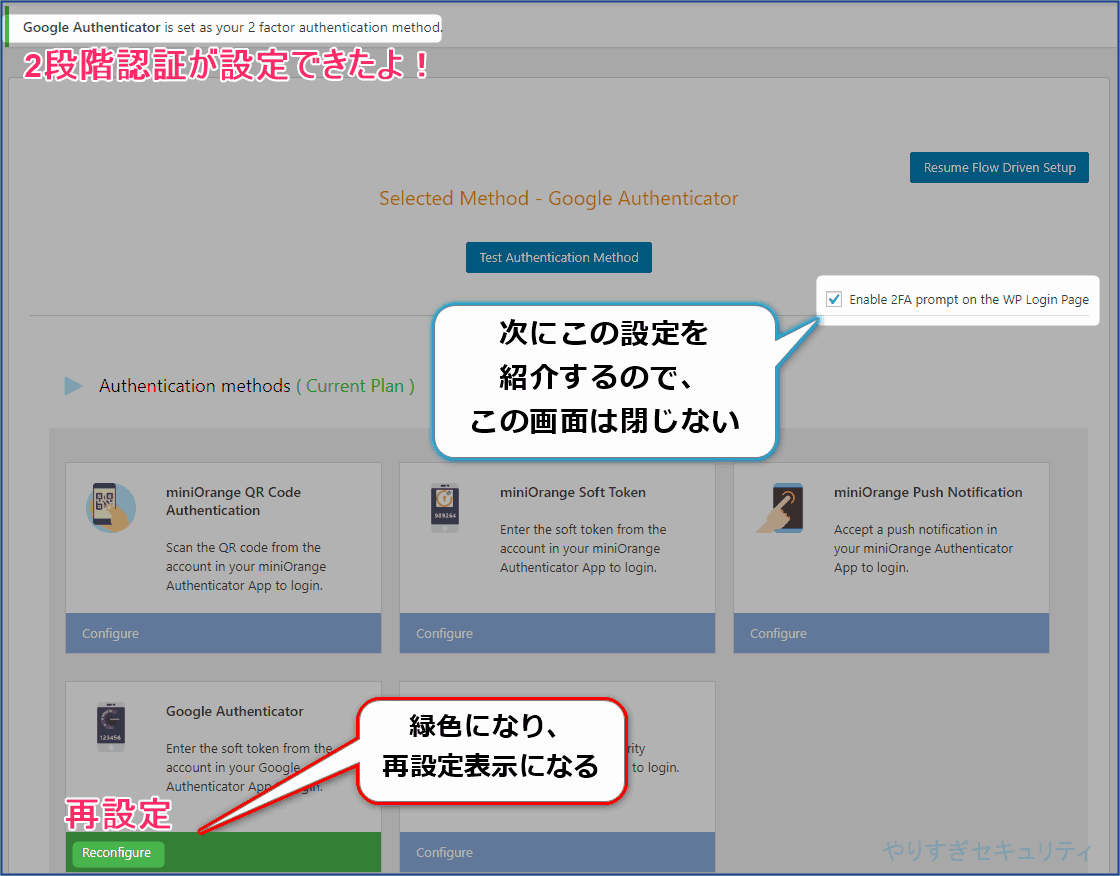Toggle Enable 2FA prompt on WP Login Page

(834, 299)
